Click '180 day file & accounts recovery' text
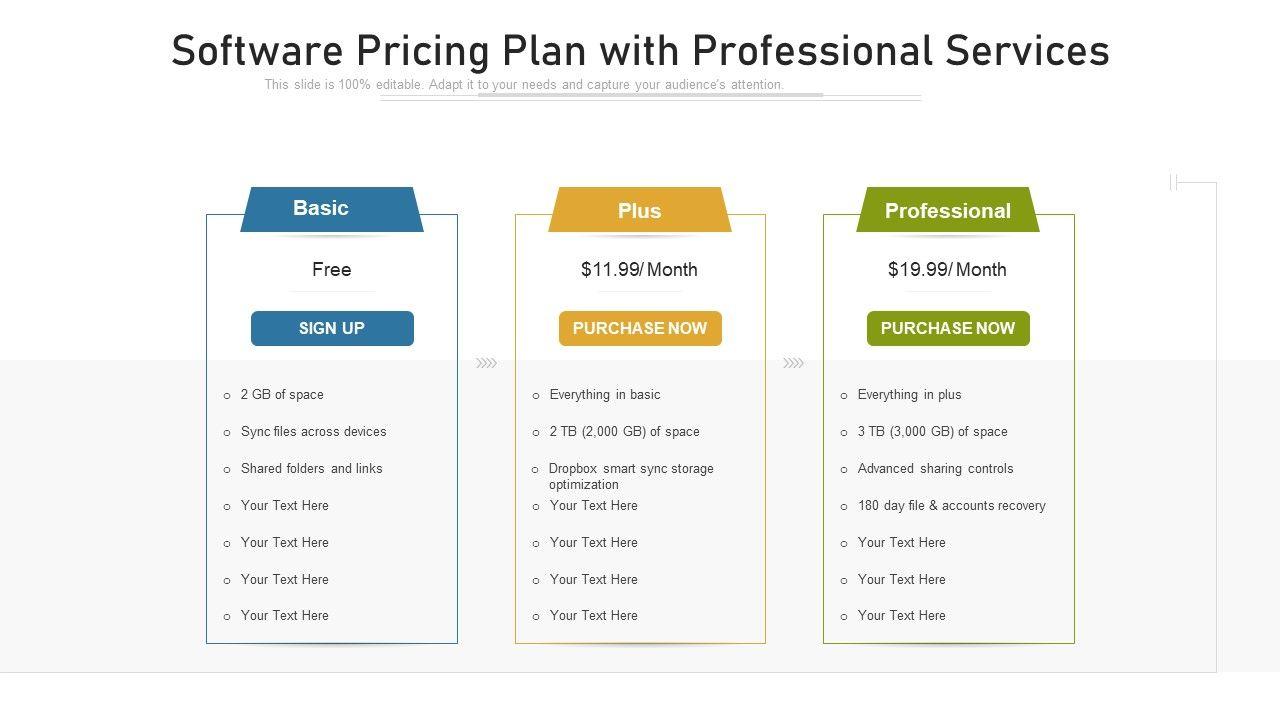Image resolution: width=1280 pixels, height=720 pixels. tap(951, 505)
